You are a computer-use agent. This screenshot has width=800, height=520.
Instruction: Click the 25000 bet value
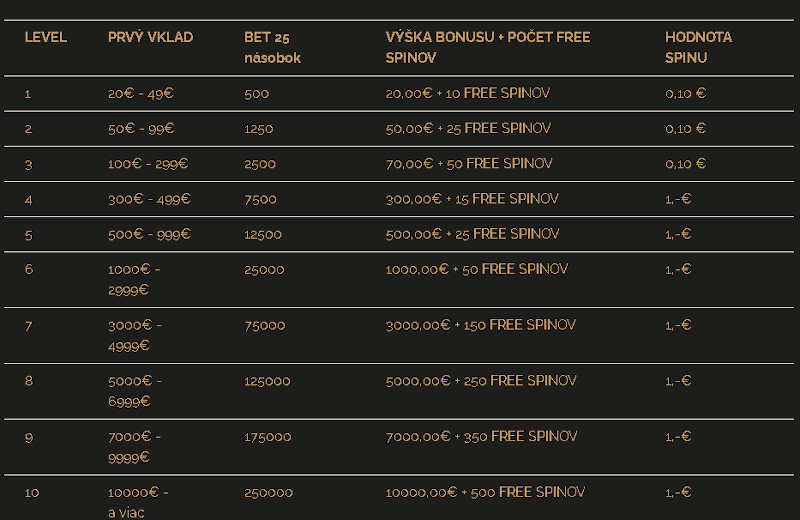coord(264,269)
